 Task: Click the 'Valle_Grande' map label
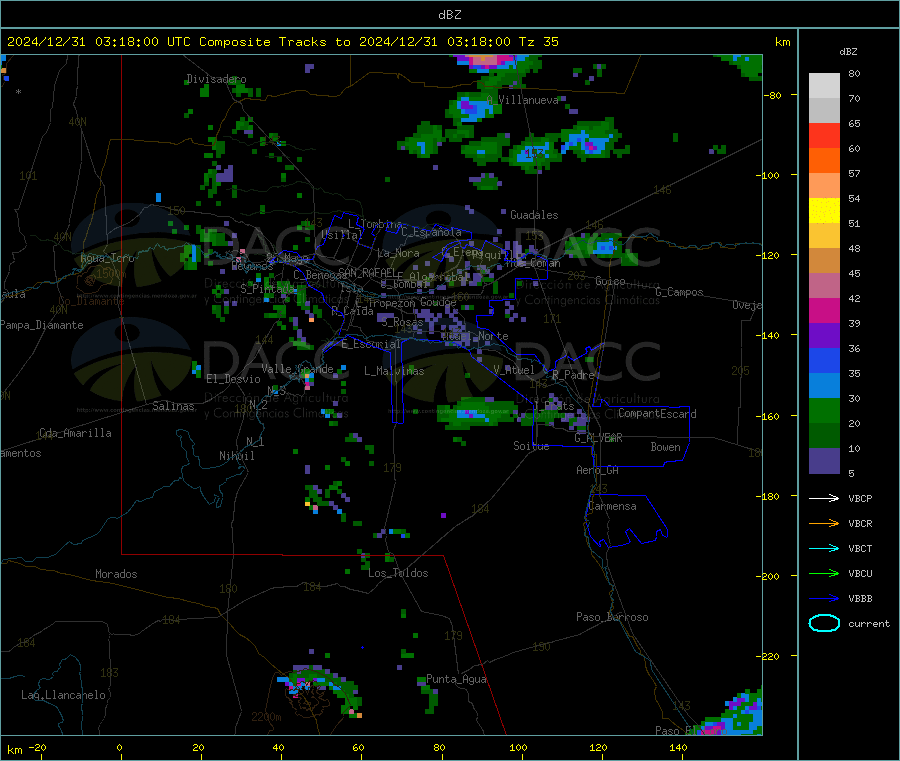pos(297,369)
